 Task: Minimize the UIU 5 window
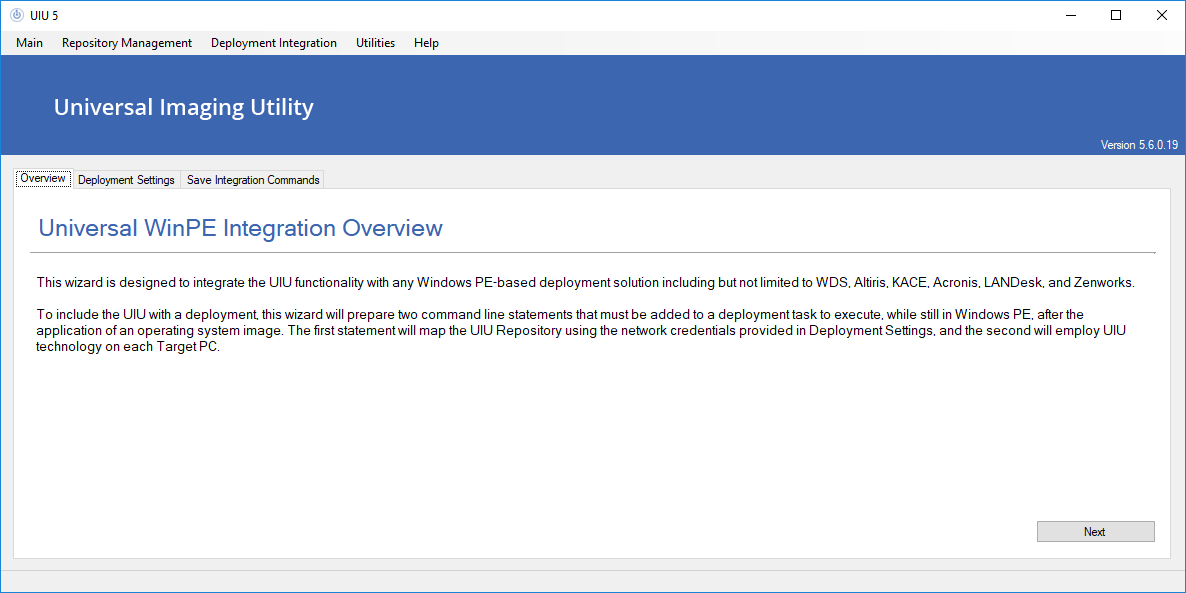[1070, 15]
